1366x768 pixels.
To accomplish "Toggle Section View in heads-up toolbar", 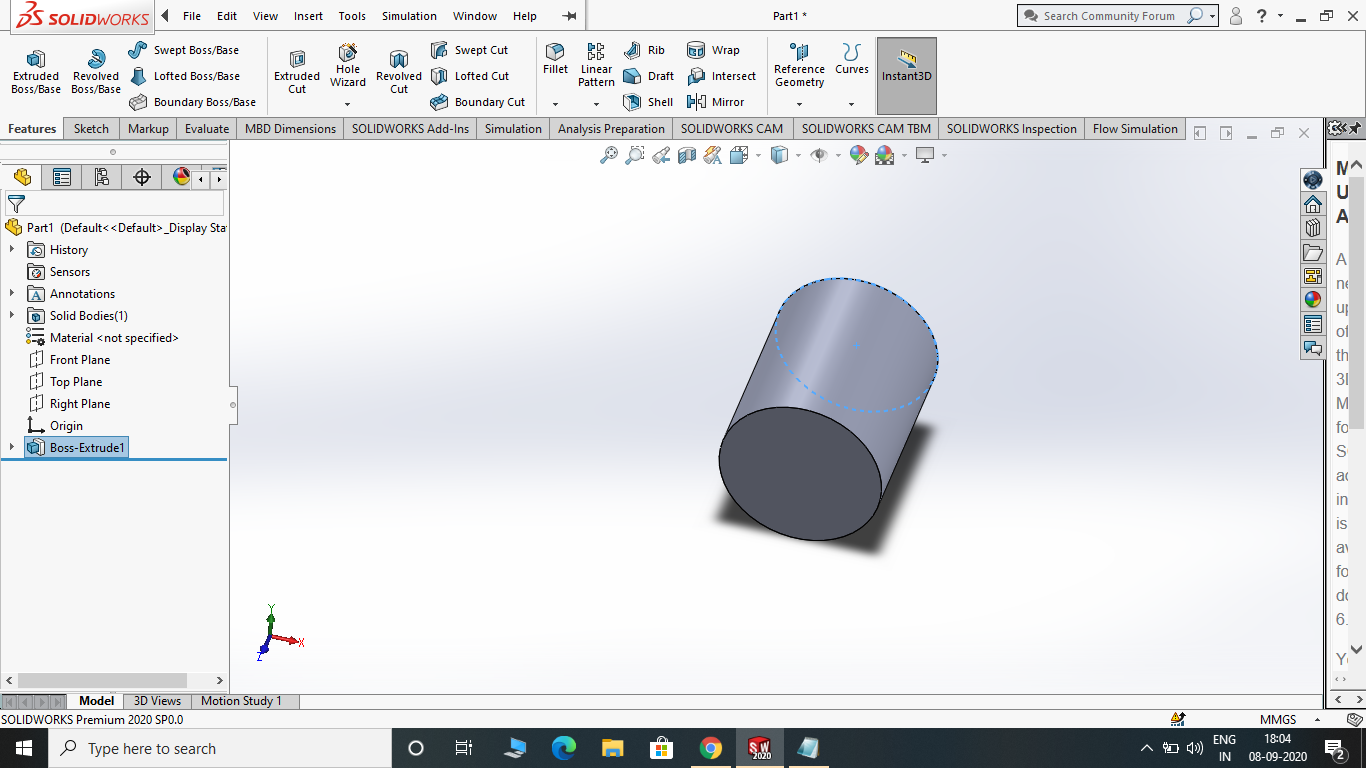I will pyautogui.click(x=684, y=155).
